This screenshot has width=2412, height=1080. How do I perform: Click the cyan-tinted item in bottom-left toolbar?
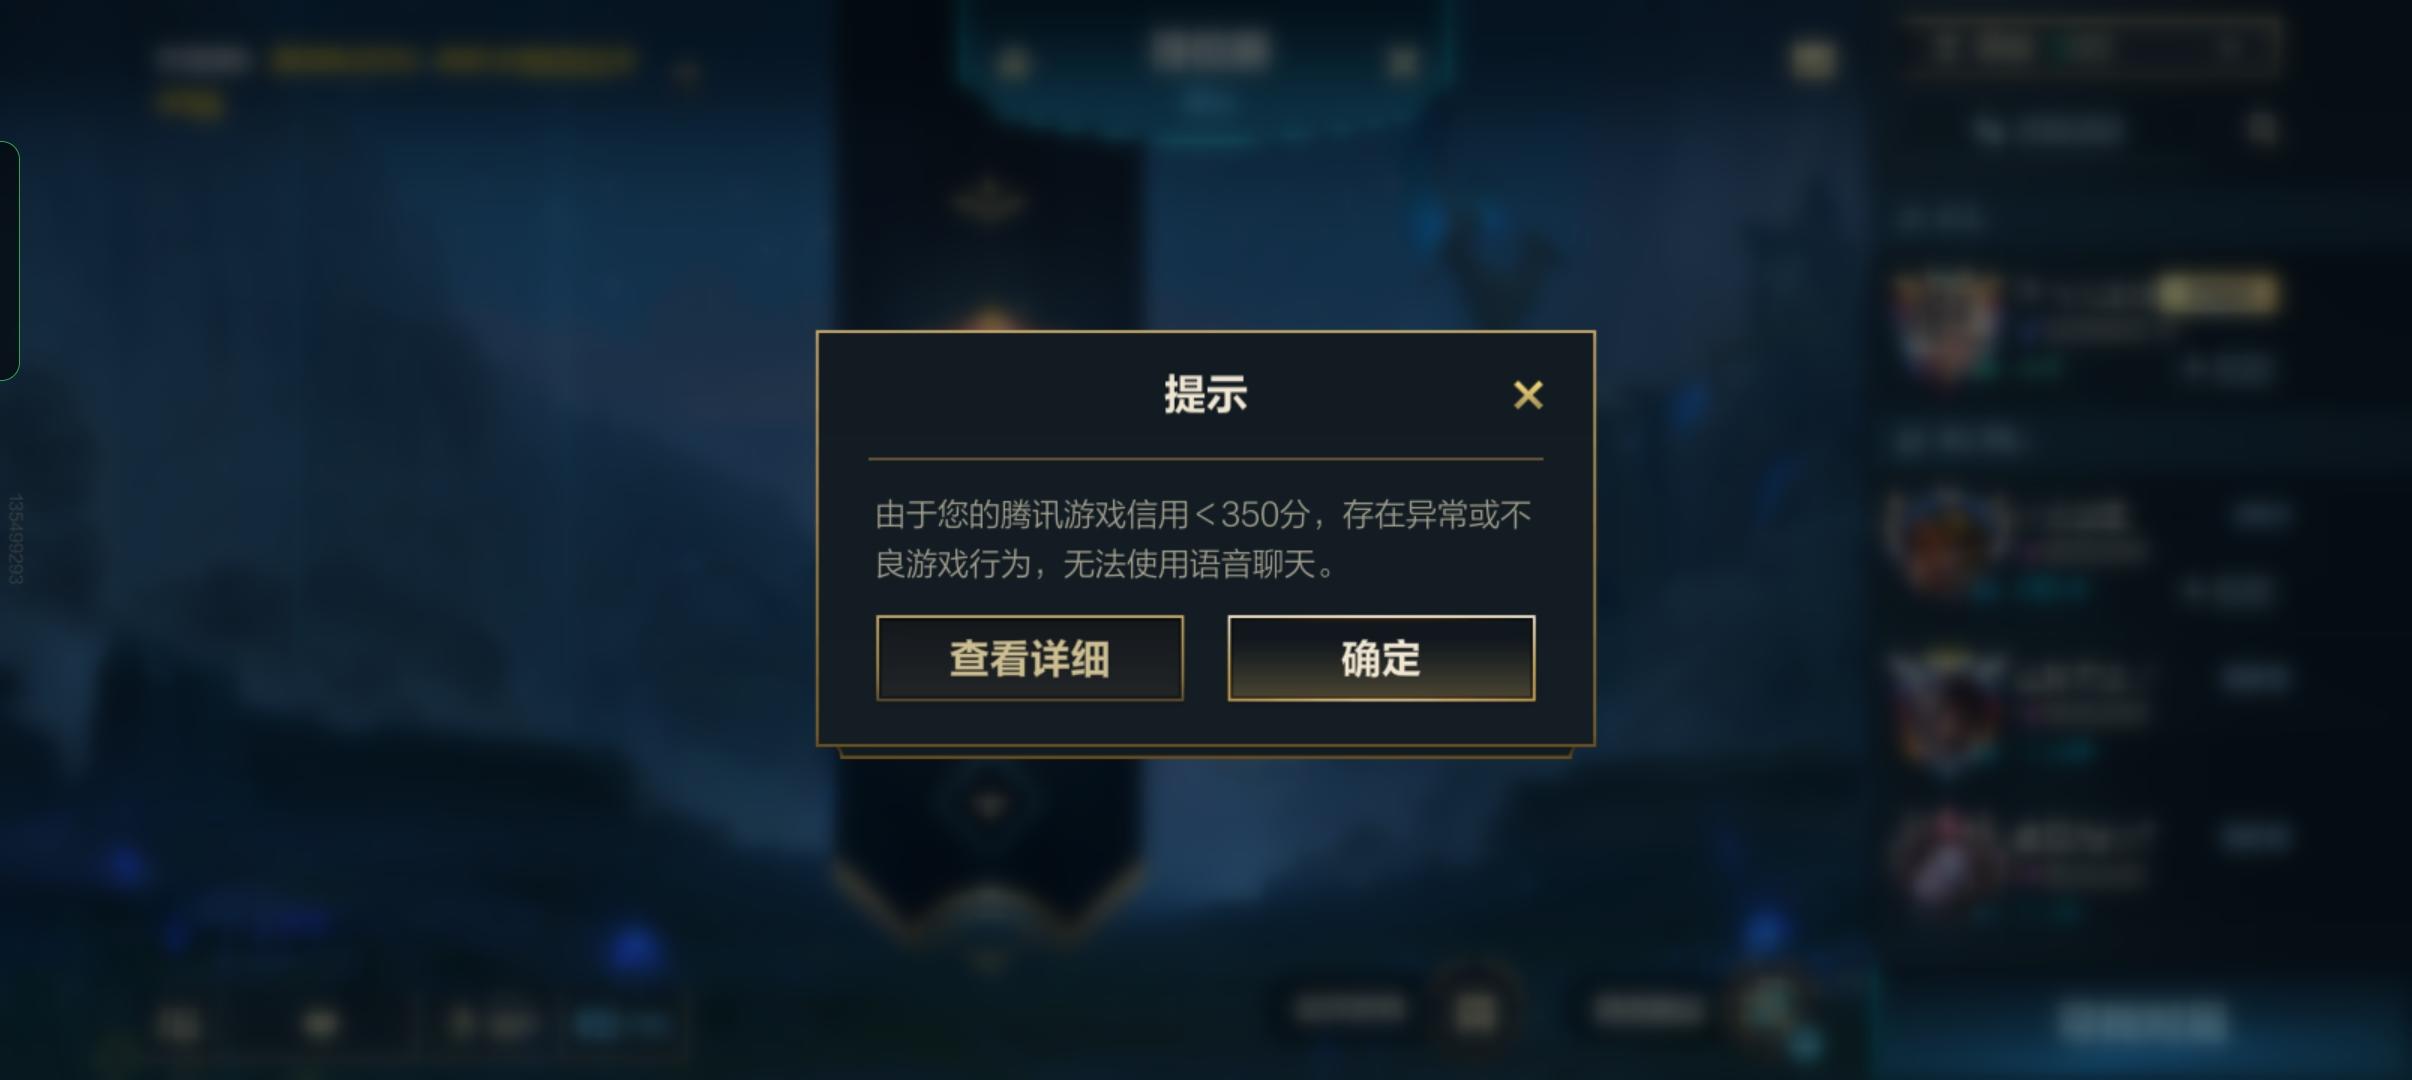click(x=620, y=1024)
